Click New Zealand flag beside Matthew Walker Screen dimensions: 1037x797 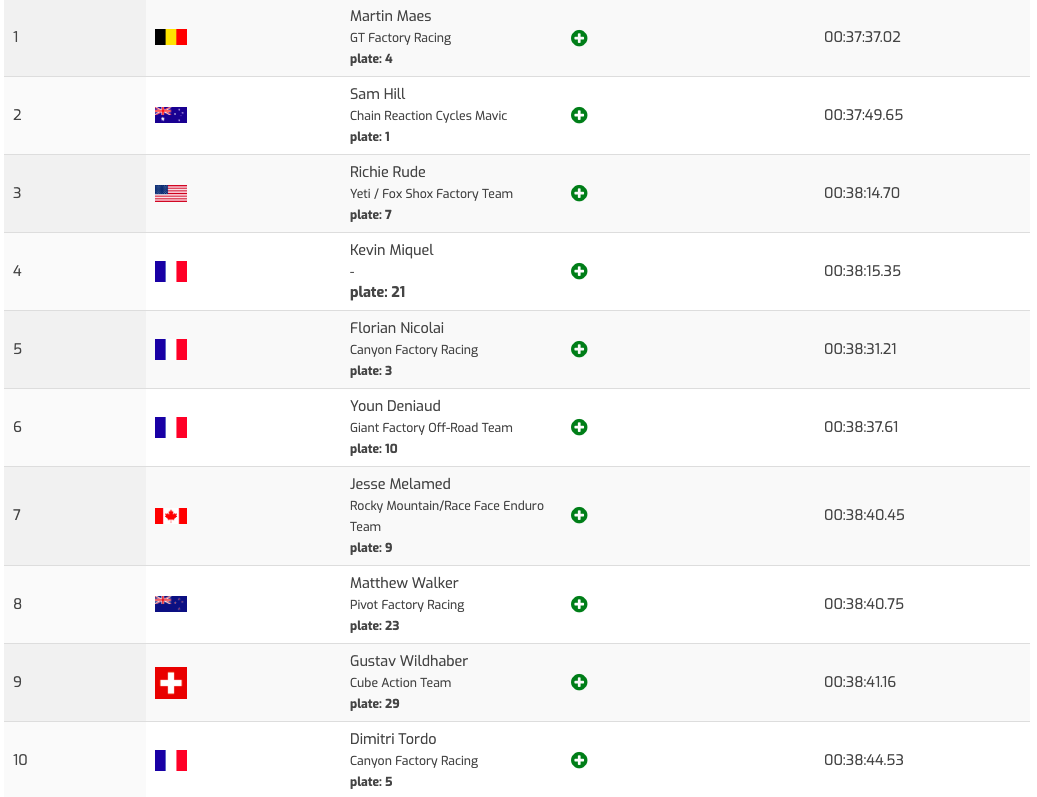click(x=171, y=604)
